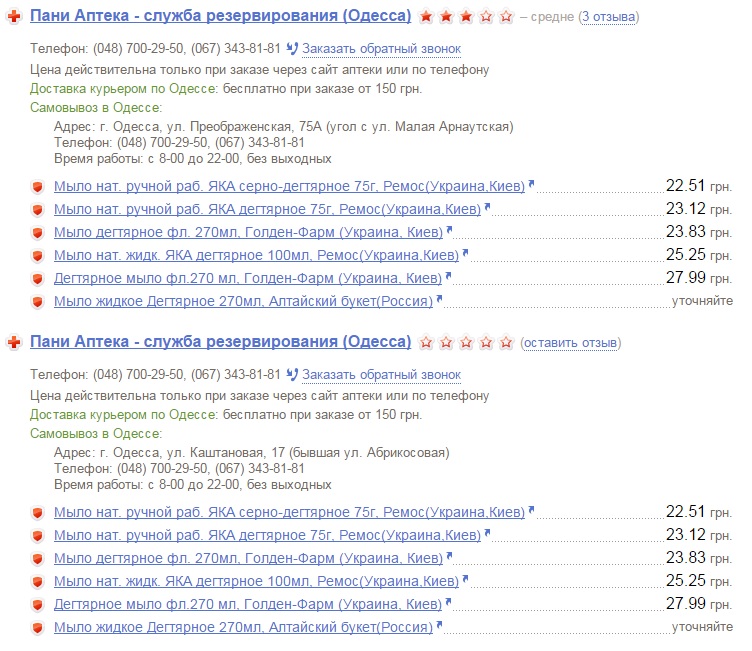
Task: Click the first empty rating star in the Каштановая listing
Action: pos(427,343)
